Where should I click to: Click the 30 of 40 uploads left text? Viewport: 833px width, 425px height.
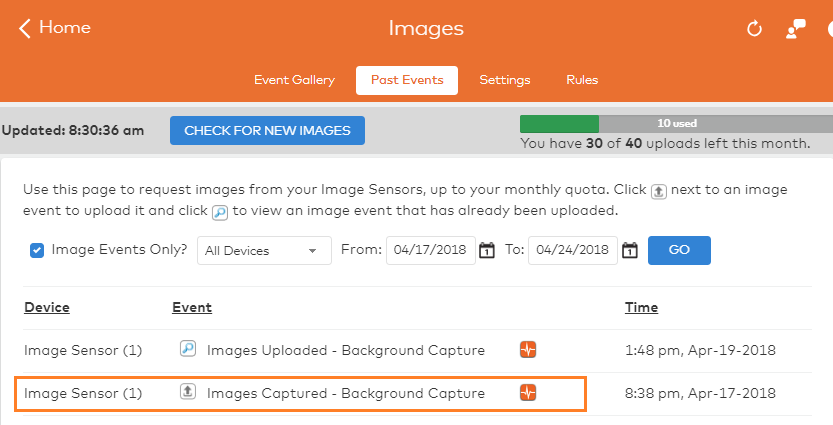click(665, 143)
